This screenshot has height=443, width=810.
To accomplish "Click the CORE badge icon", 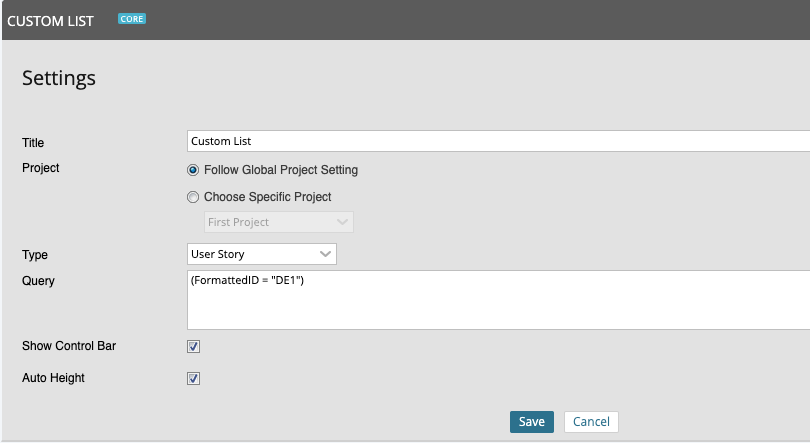I will [x=131, y=18].
